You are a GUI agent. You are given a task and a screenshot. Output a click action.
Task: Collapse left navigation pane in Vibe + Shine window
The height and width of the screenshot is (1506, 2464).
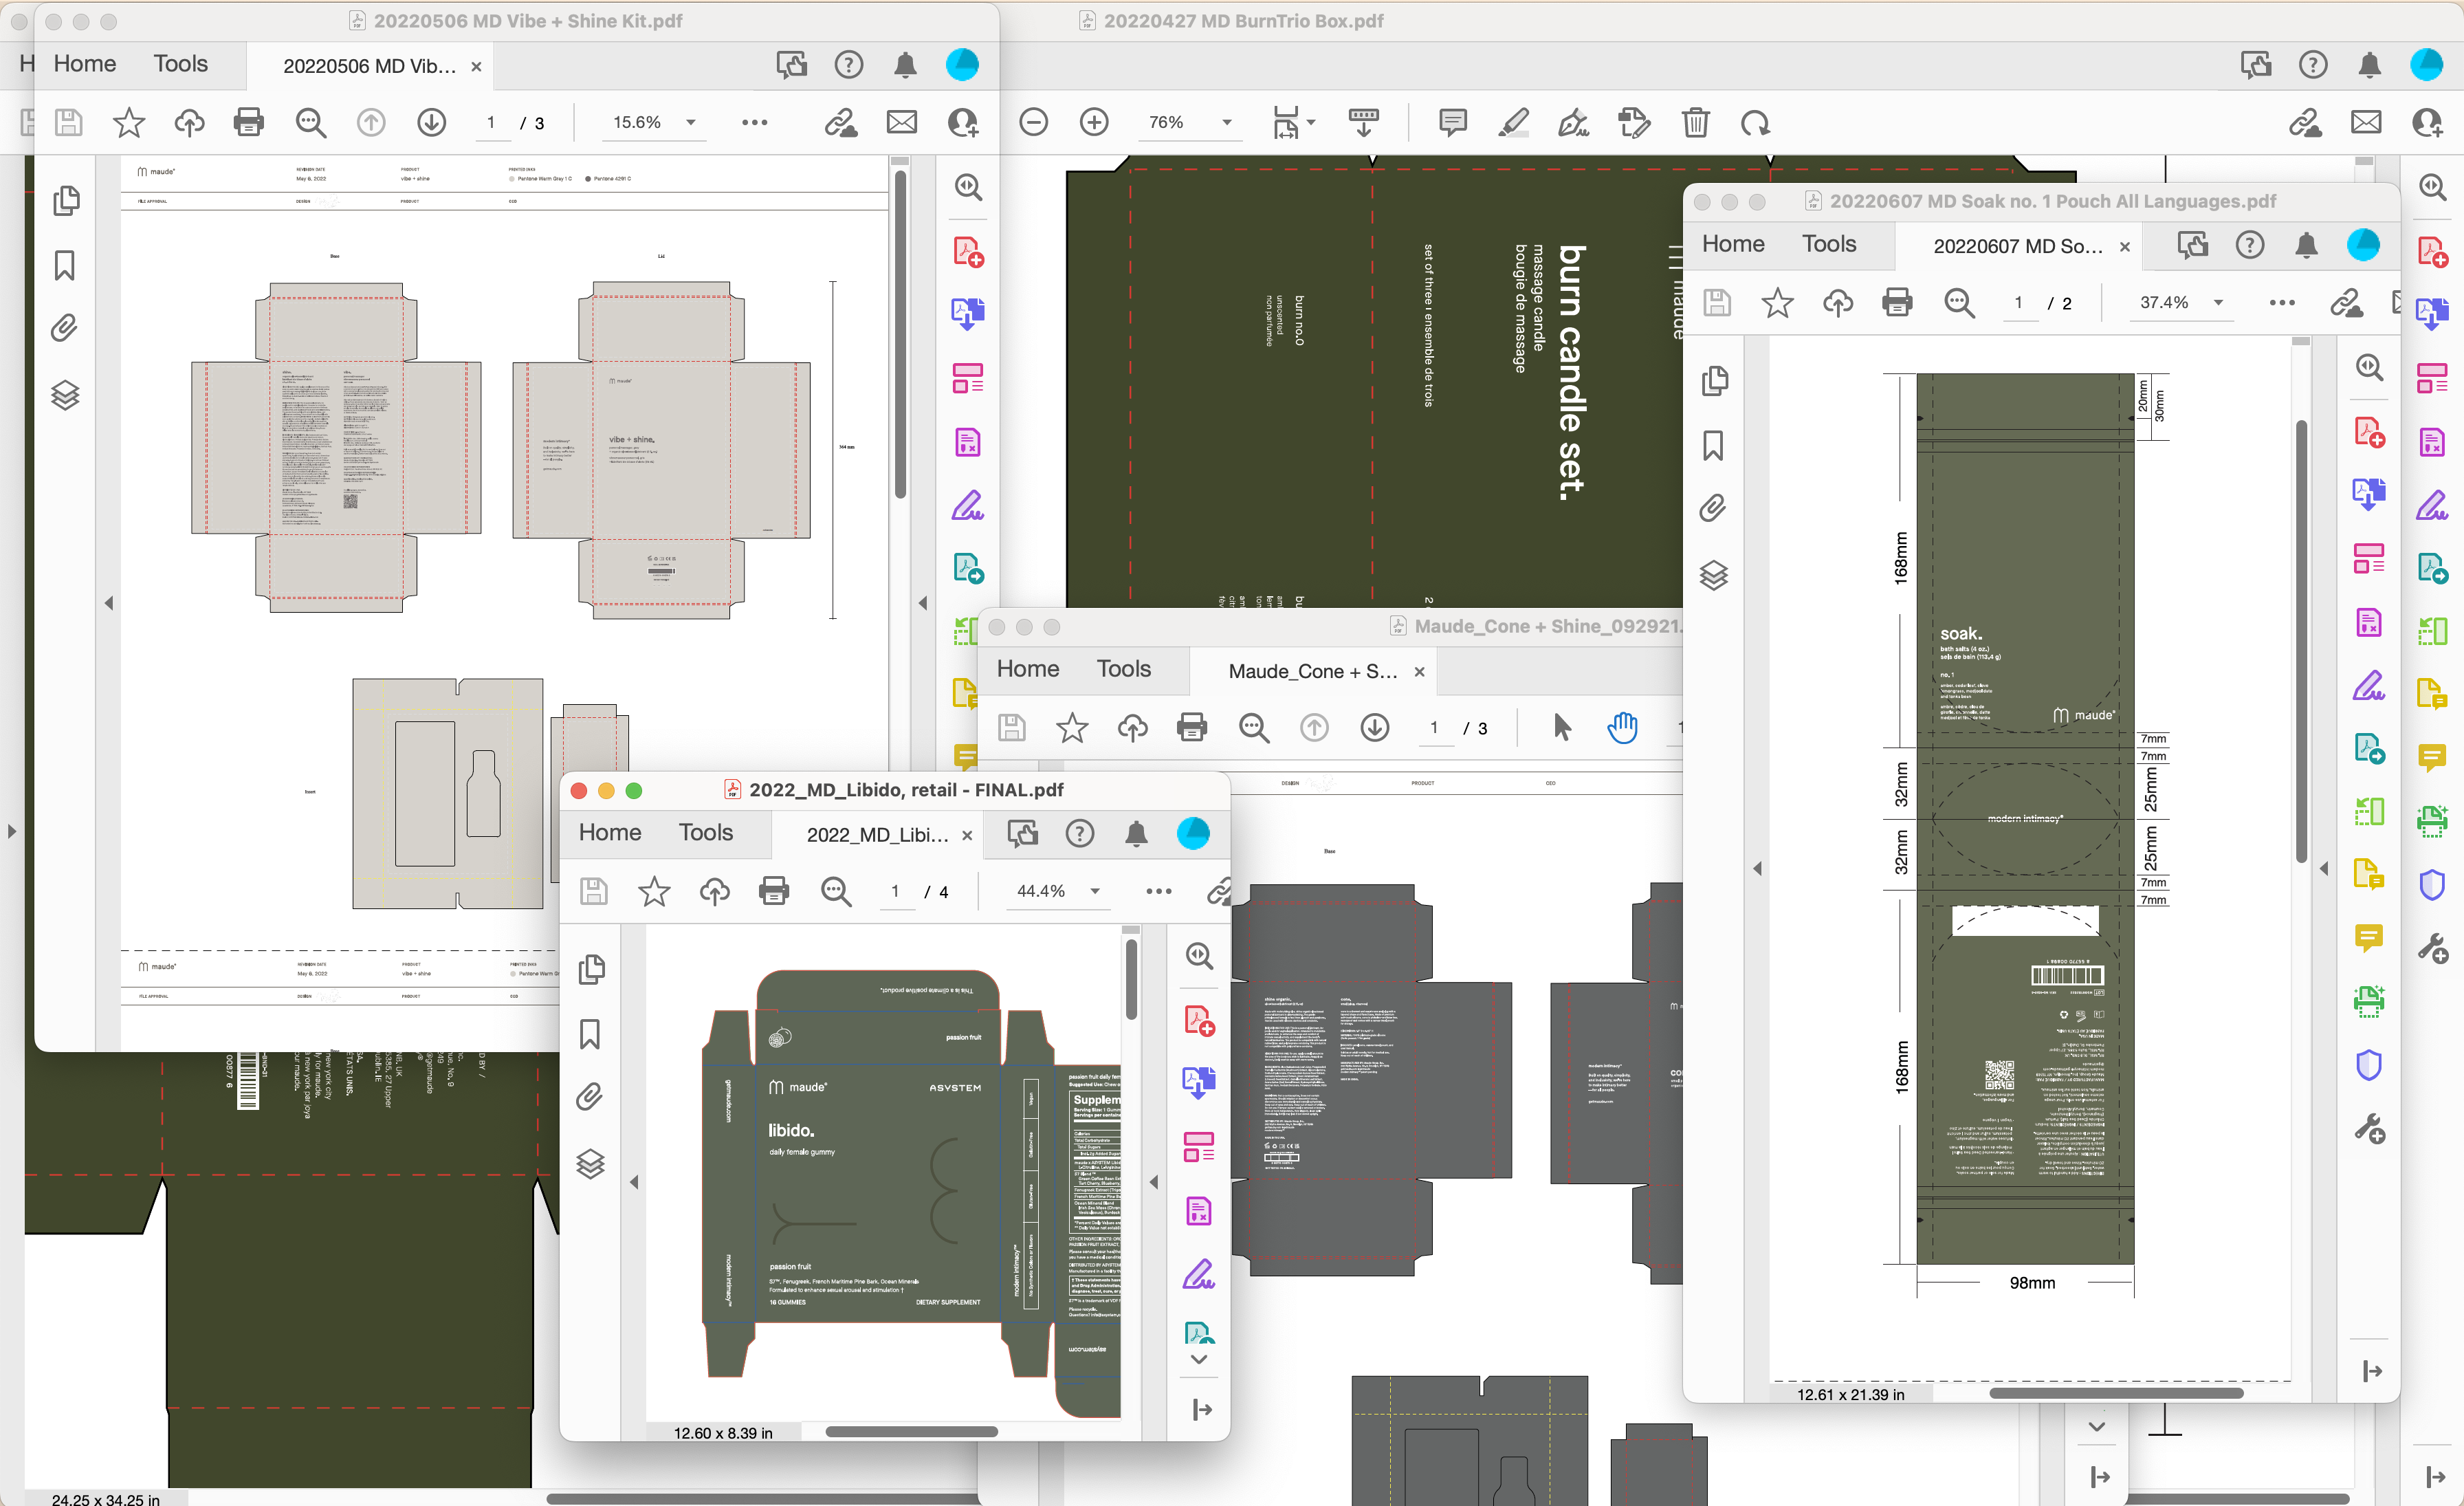click(x=109, y=603)
